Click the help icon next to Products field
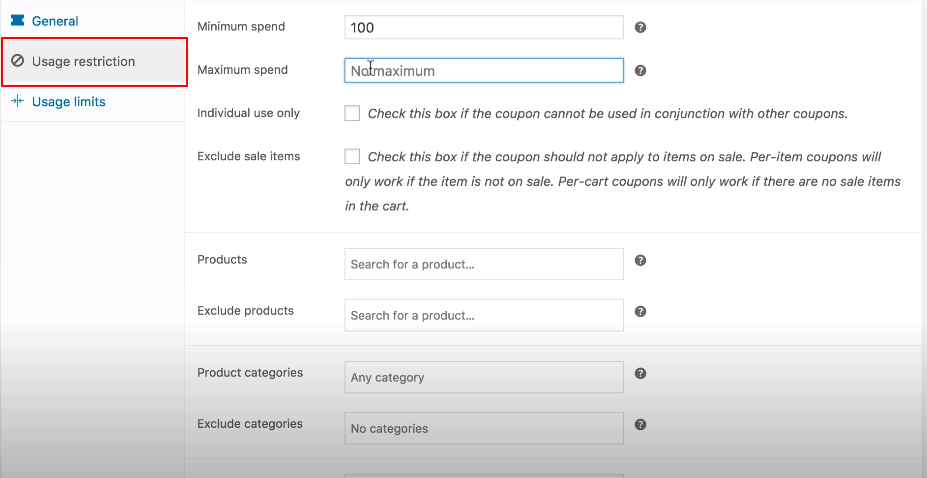Viewport: 927px width, 478px height. pyautogui.click(x=640, y=260)
